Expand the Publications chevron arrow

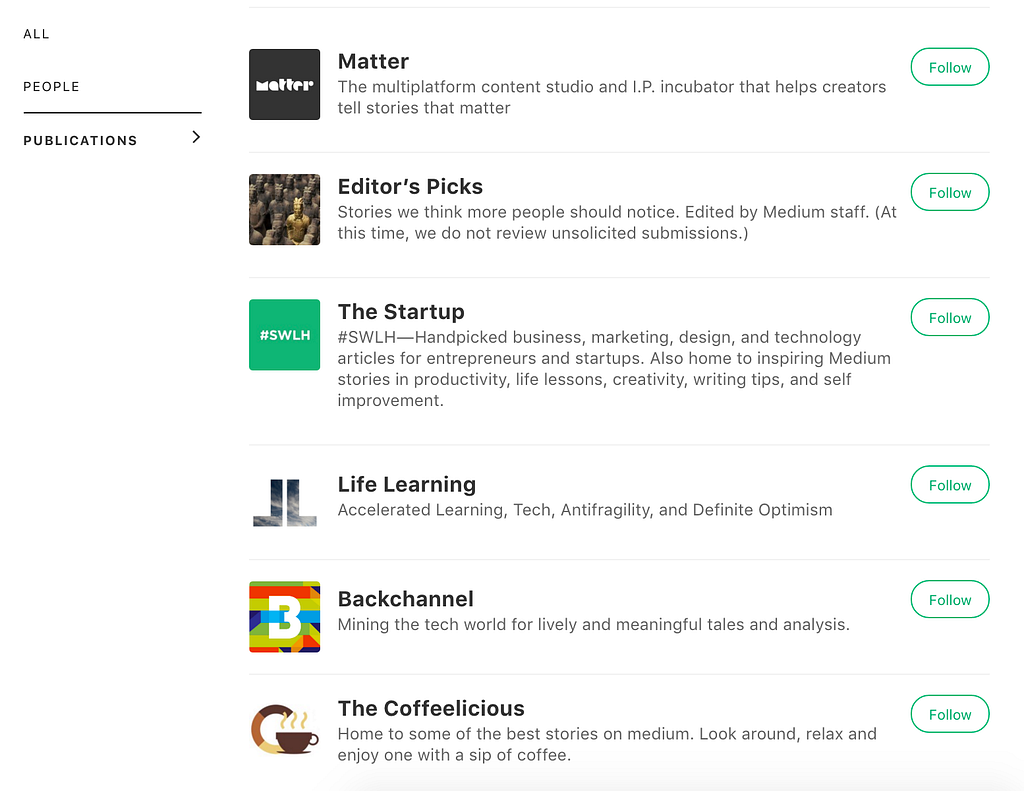pyautogui.click(x=196, y=137)
